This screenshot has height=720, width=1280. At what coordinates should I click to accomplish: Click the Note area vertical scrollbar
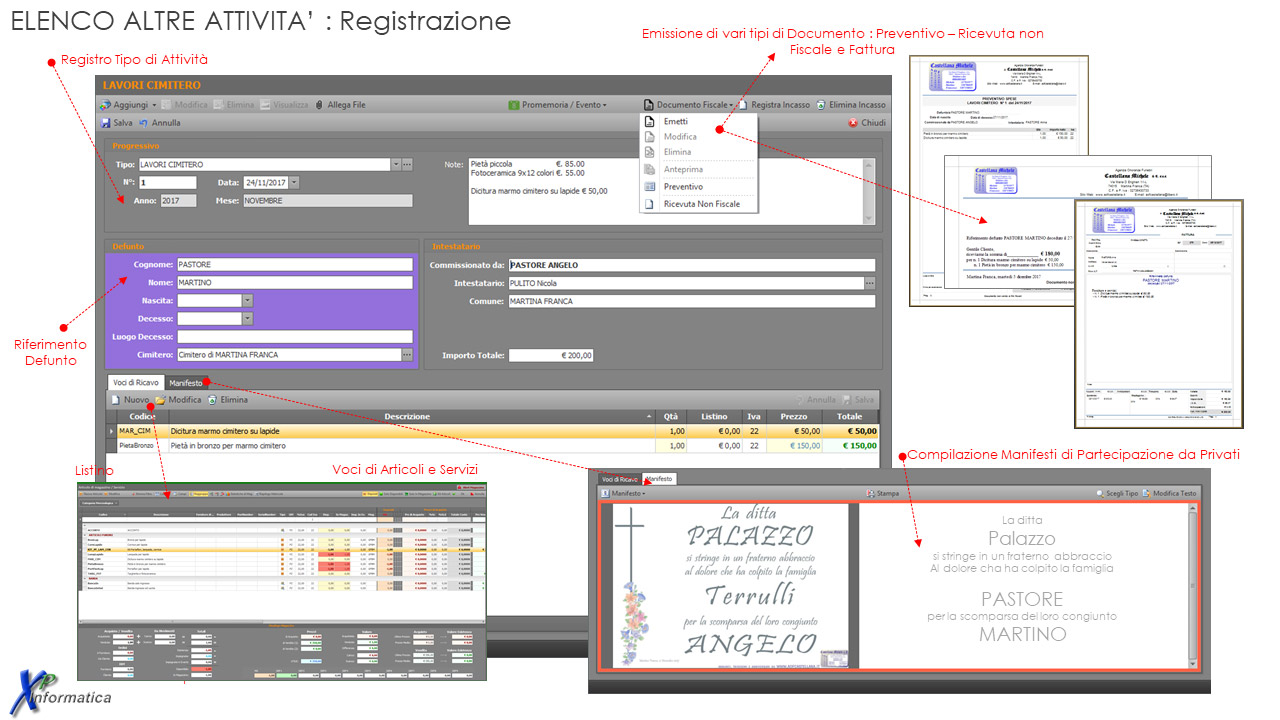[x=869, y=190]
